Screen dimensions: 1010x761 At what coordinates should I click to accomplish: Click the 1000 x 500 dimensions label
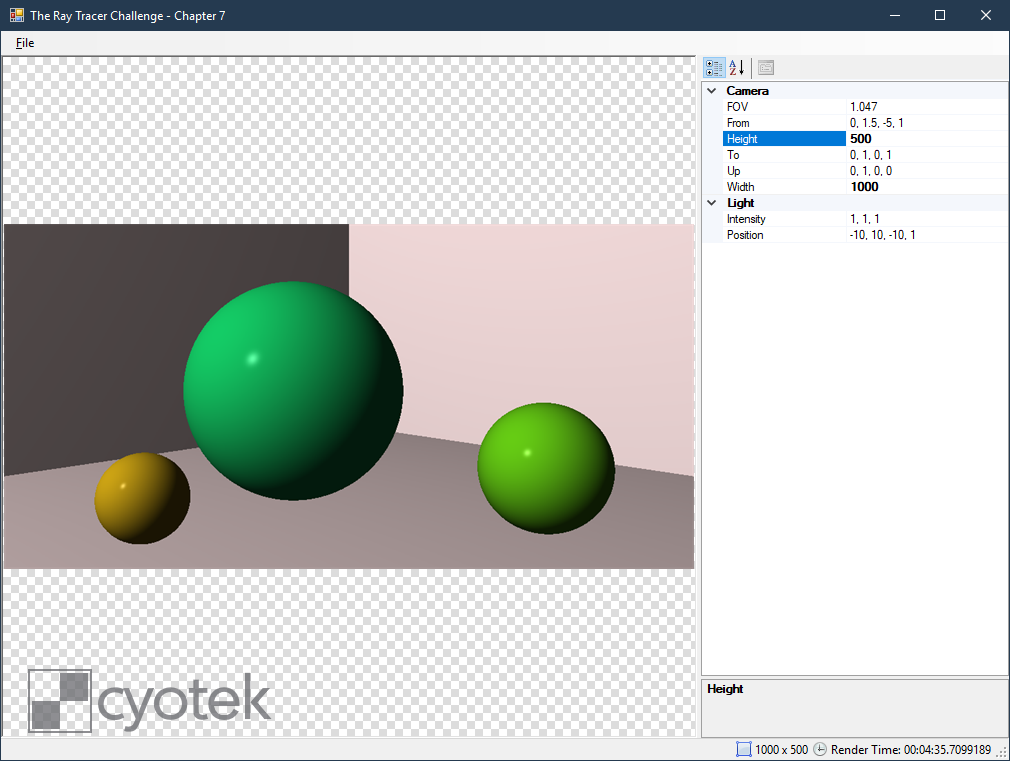[781, 749]
